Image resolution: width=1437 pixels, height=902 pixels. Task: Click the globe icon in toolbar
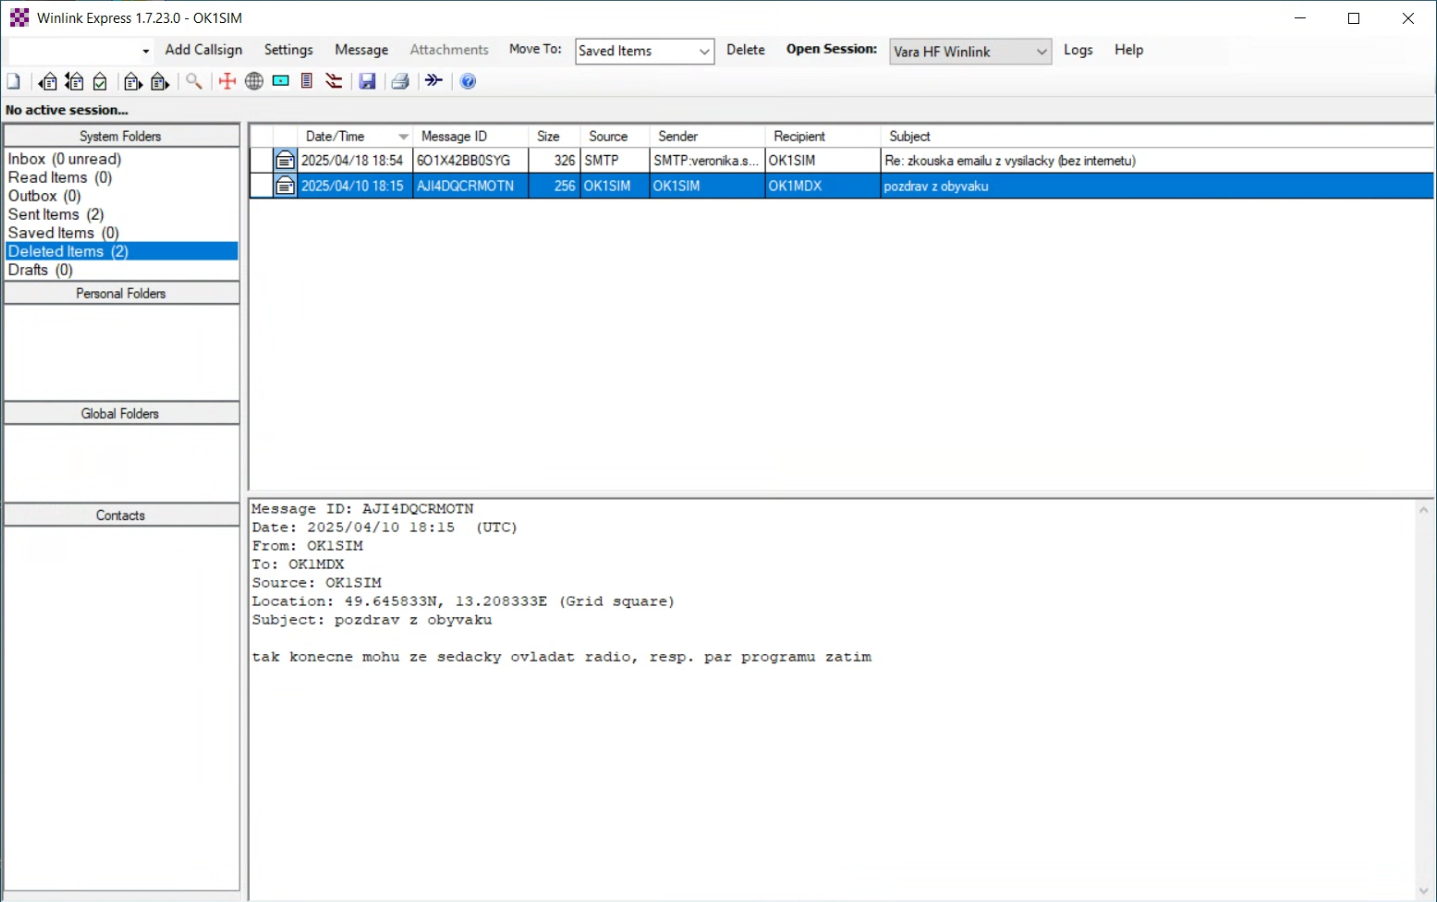[254, 82]
